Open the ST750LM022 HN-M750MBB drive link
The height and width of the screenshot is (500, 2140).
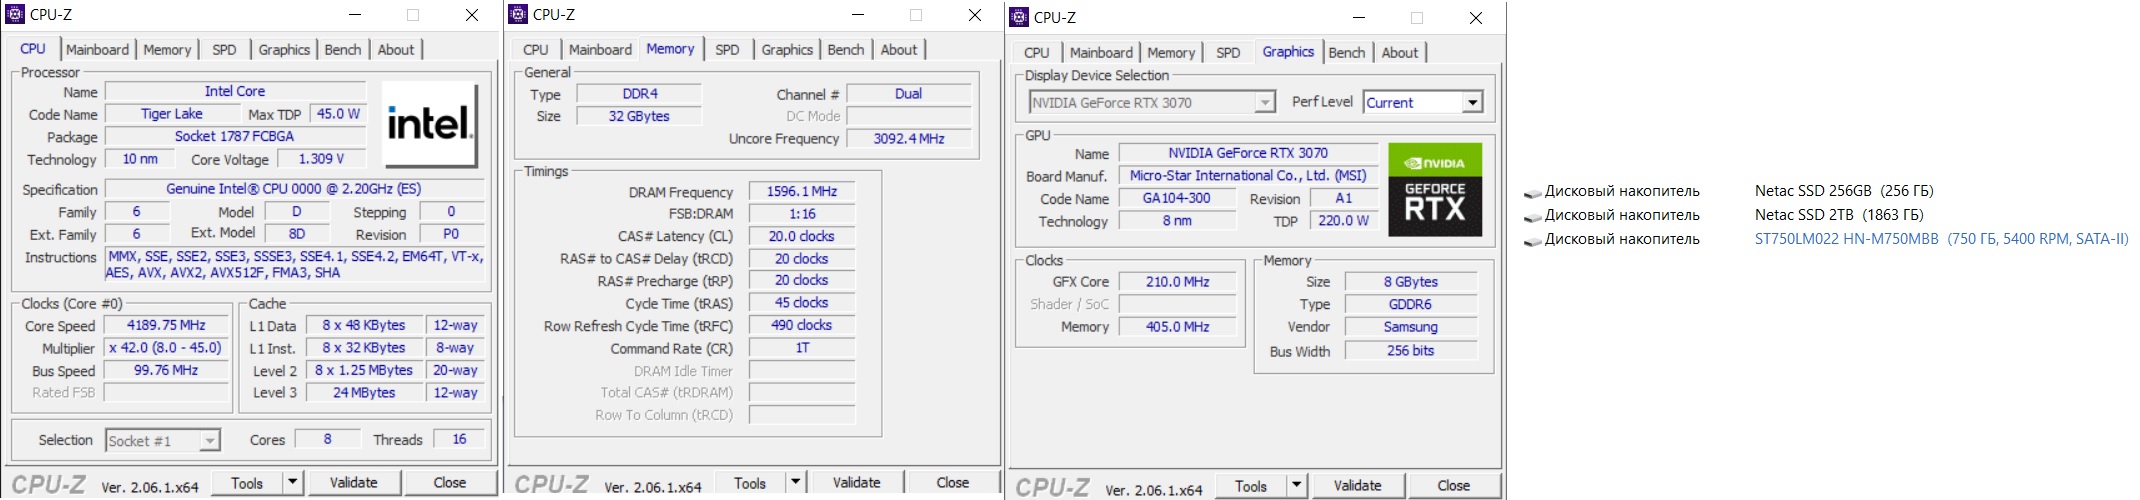pos(1942,239)
